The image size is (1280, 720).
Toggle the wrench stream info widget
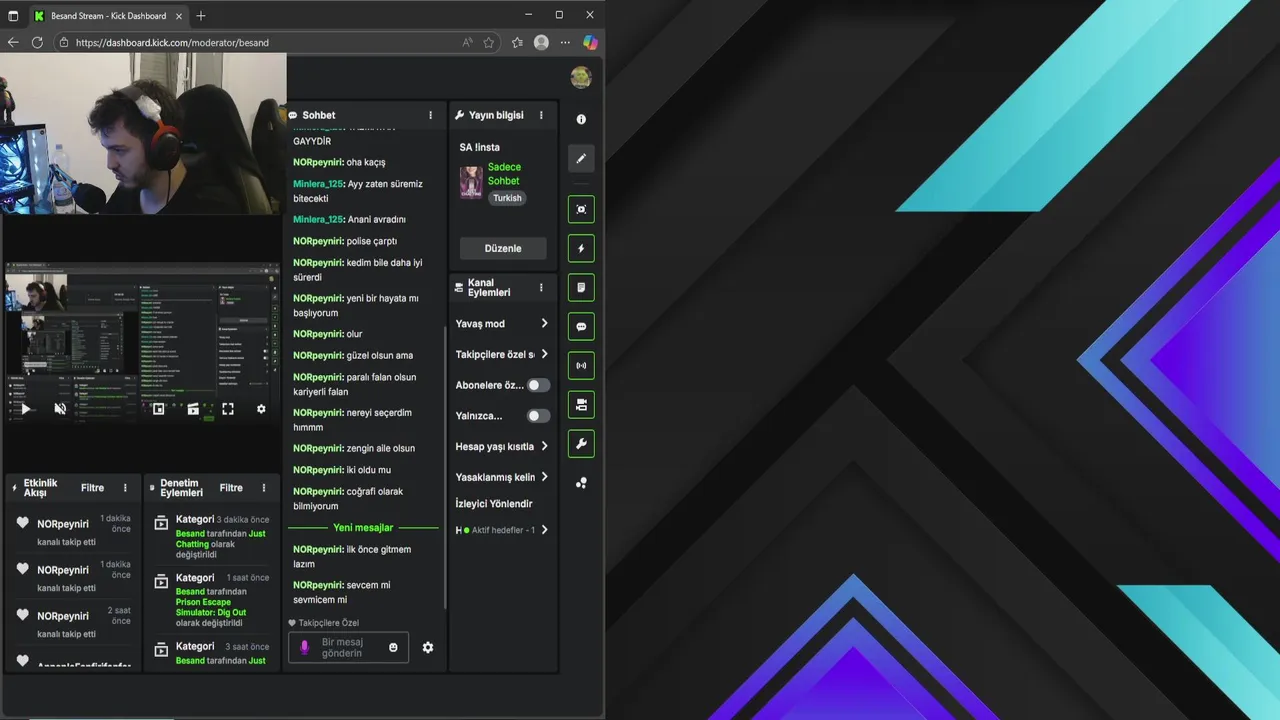[581, 443]
